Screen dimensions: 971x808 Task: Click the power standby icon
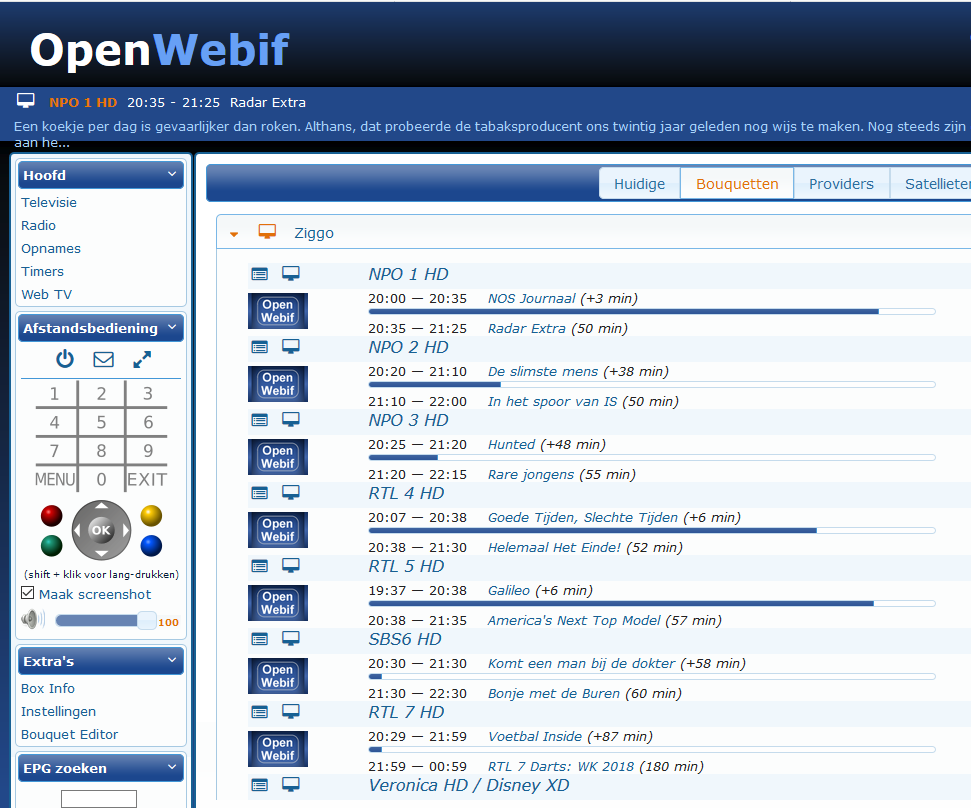tap(65, 359)
